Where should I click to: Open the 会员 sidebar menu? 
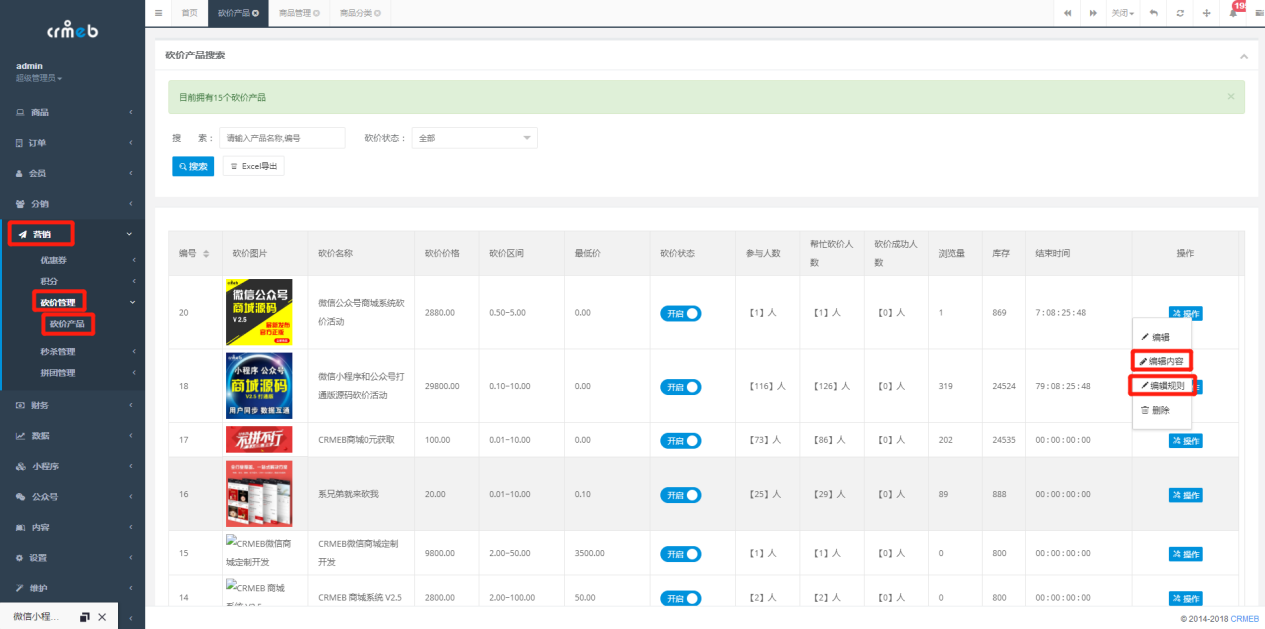point(72,173)
